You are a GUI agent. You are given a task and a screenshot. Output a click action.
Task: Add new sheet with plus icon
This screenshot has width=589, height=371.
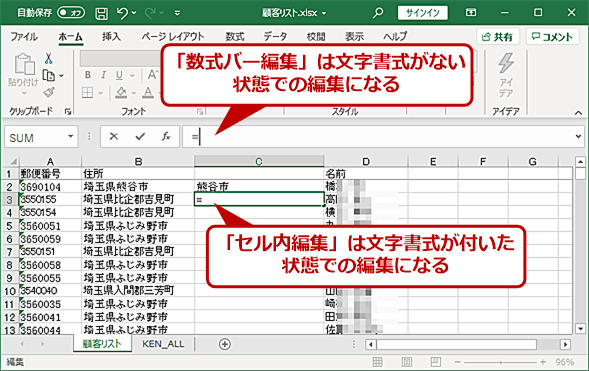(225, 344)
